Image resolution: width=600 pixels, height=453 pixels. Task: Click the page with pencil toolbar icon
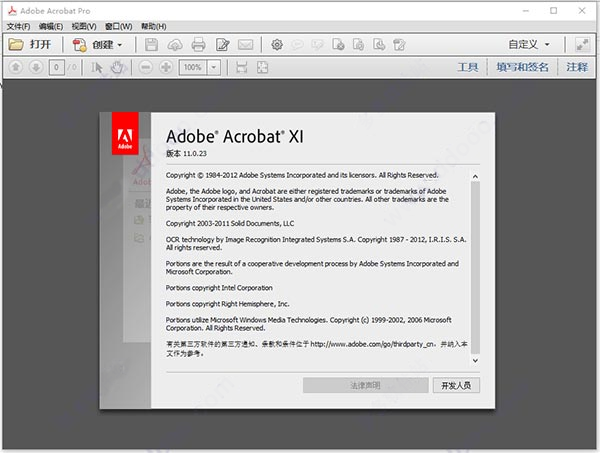[x=399, y=45]
